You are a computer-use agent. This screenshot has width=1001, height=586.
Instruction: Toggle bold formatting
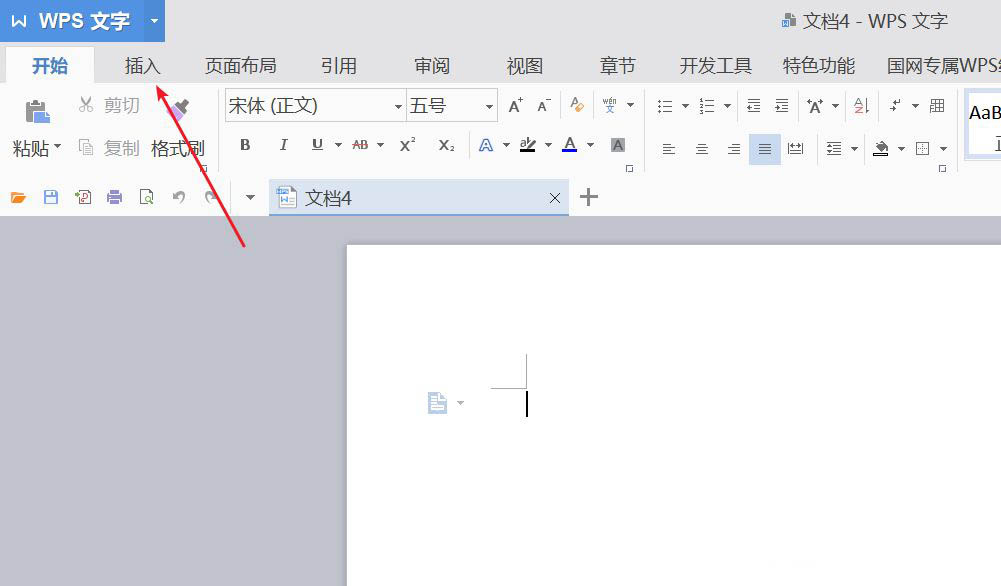pos(244,145)
